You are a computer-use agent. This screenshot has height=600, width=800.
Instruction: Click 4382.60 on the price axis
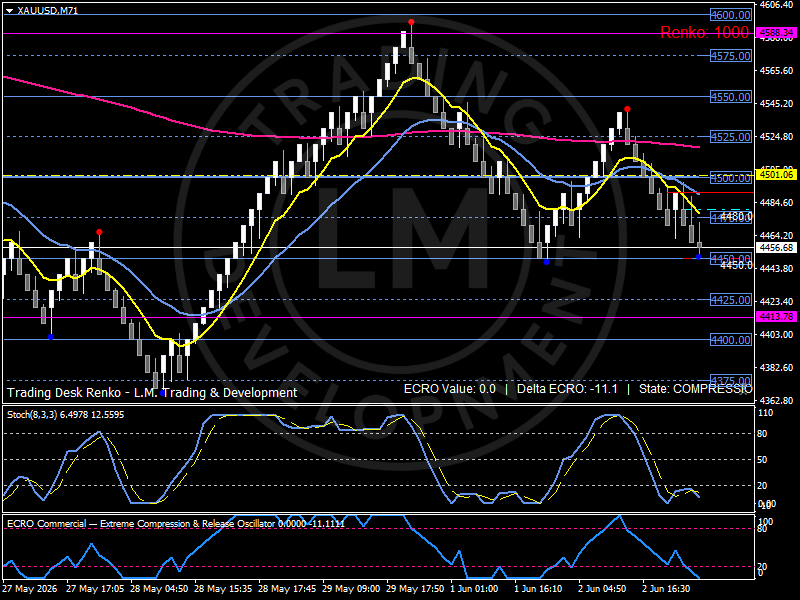(777, 367)
